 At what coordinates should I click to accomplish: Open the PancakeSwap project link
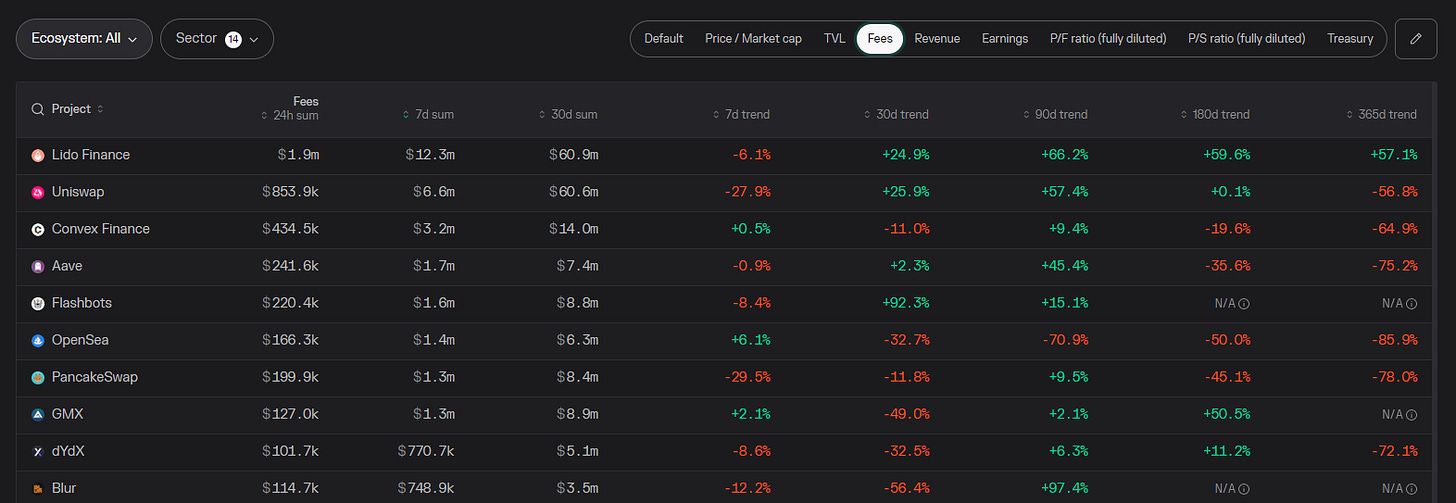95,377
